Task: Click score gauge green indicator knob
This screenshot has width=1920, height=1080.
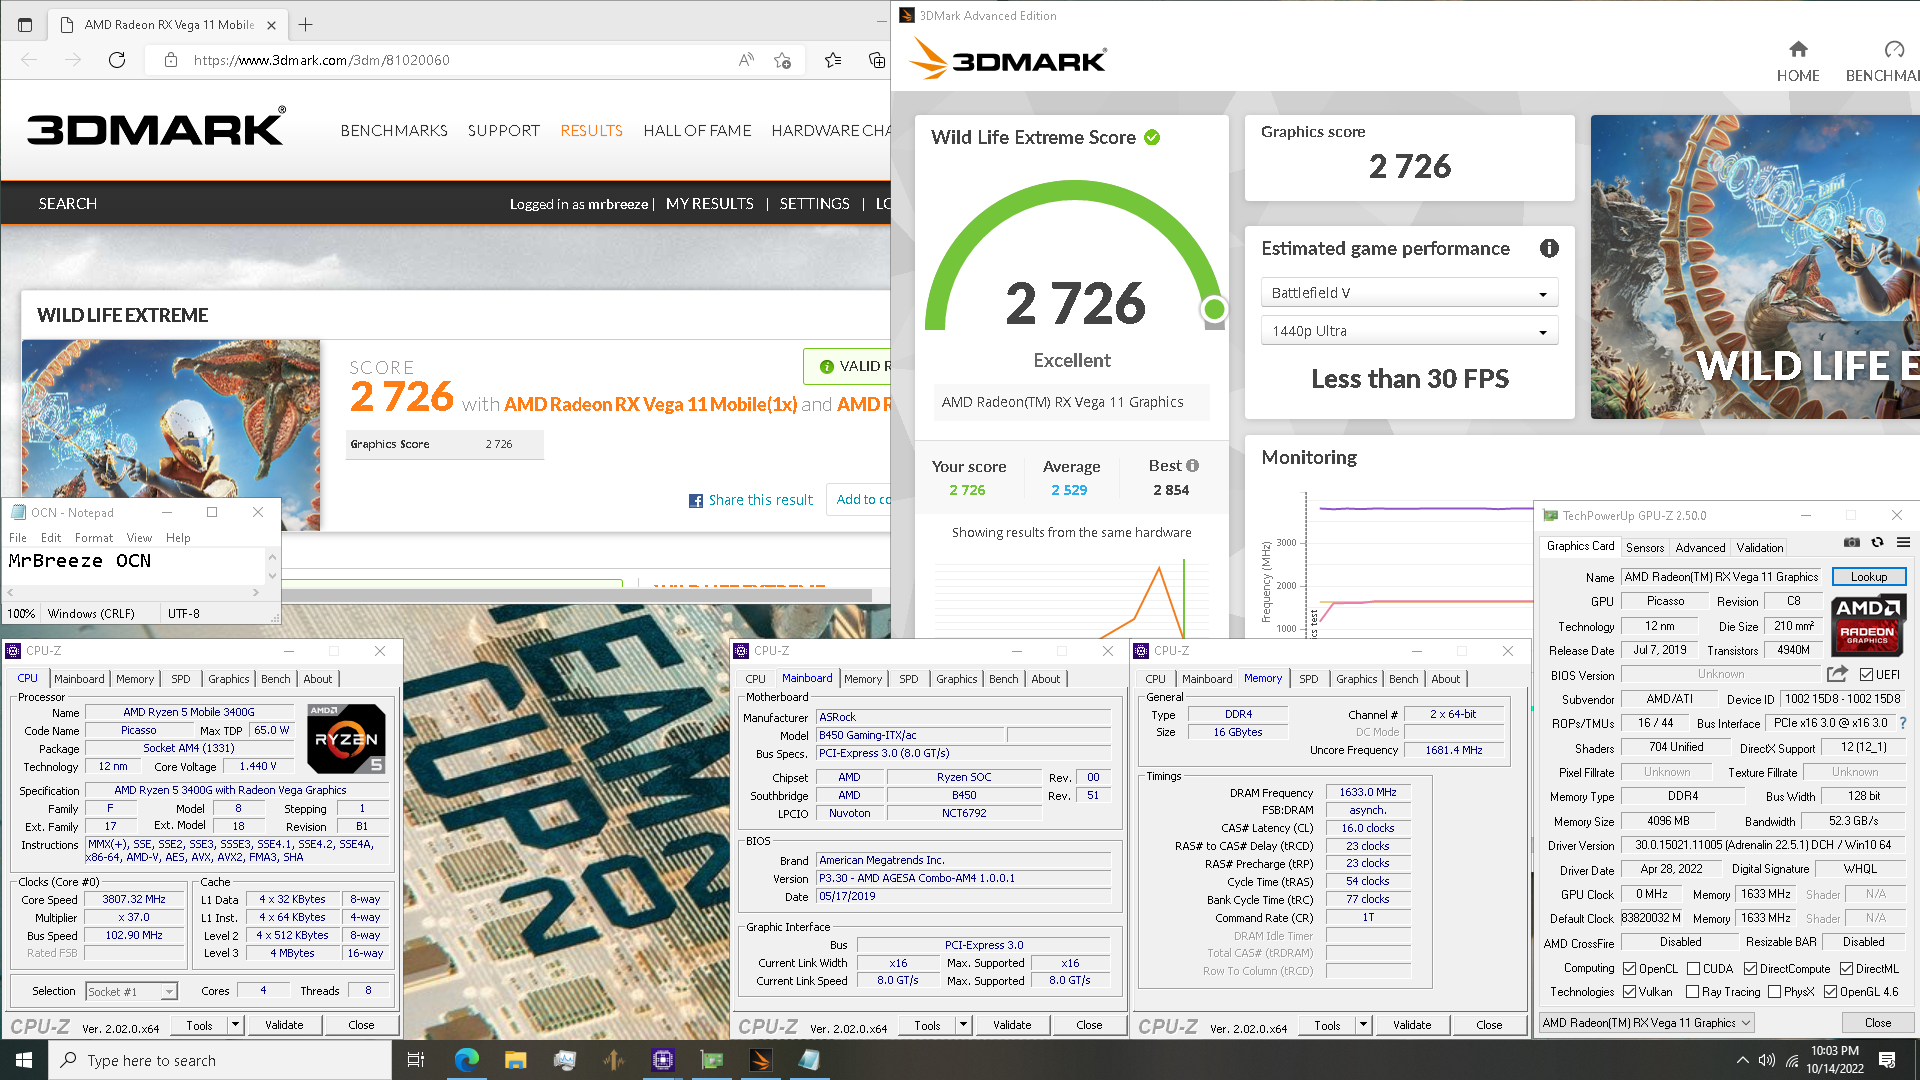Action: pyautogui.click(x=1214, y=308)
